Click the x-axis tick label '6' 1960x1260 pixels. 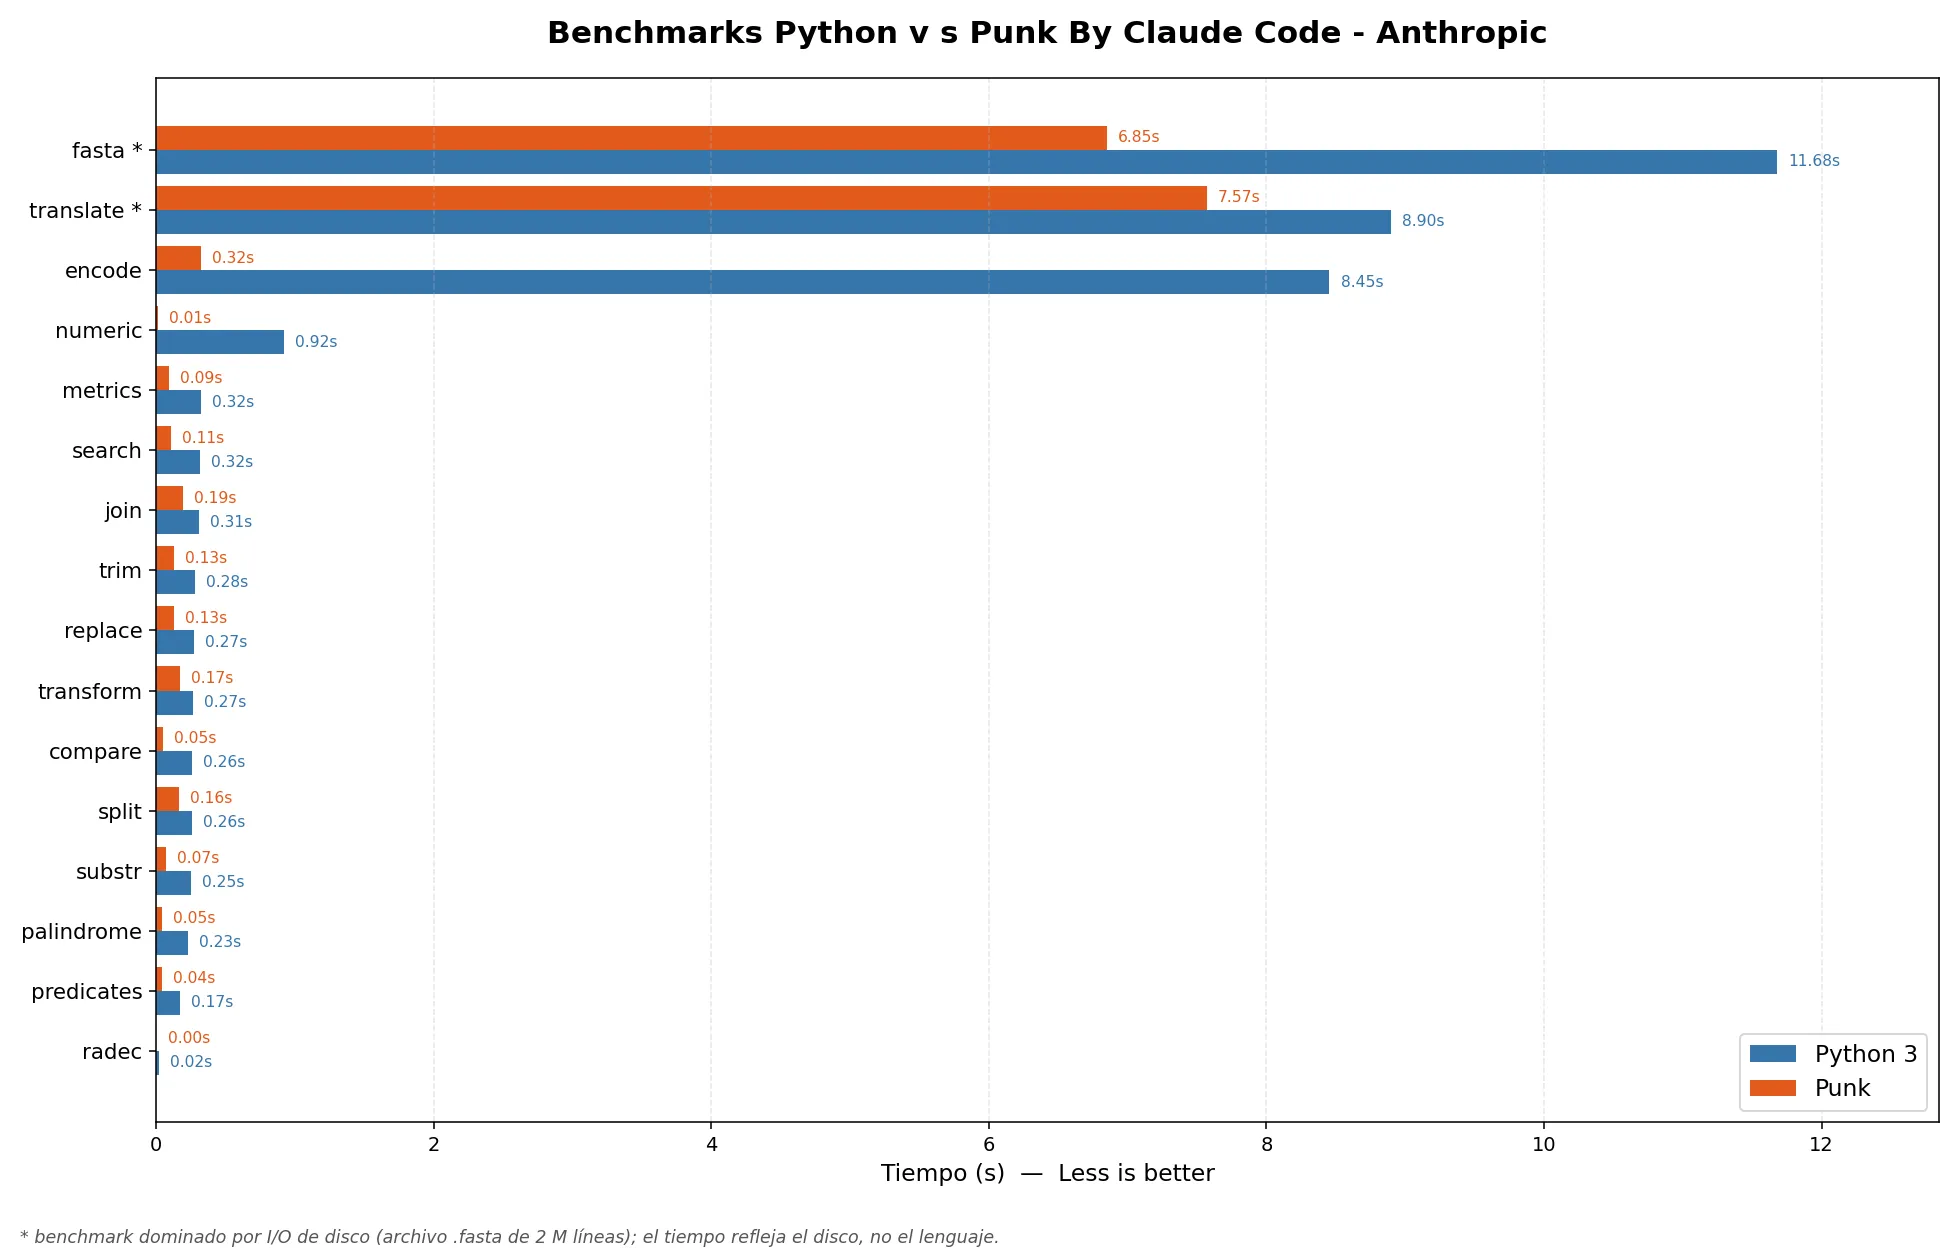click(x=989, y=1145)
